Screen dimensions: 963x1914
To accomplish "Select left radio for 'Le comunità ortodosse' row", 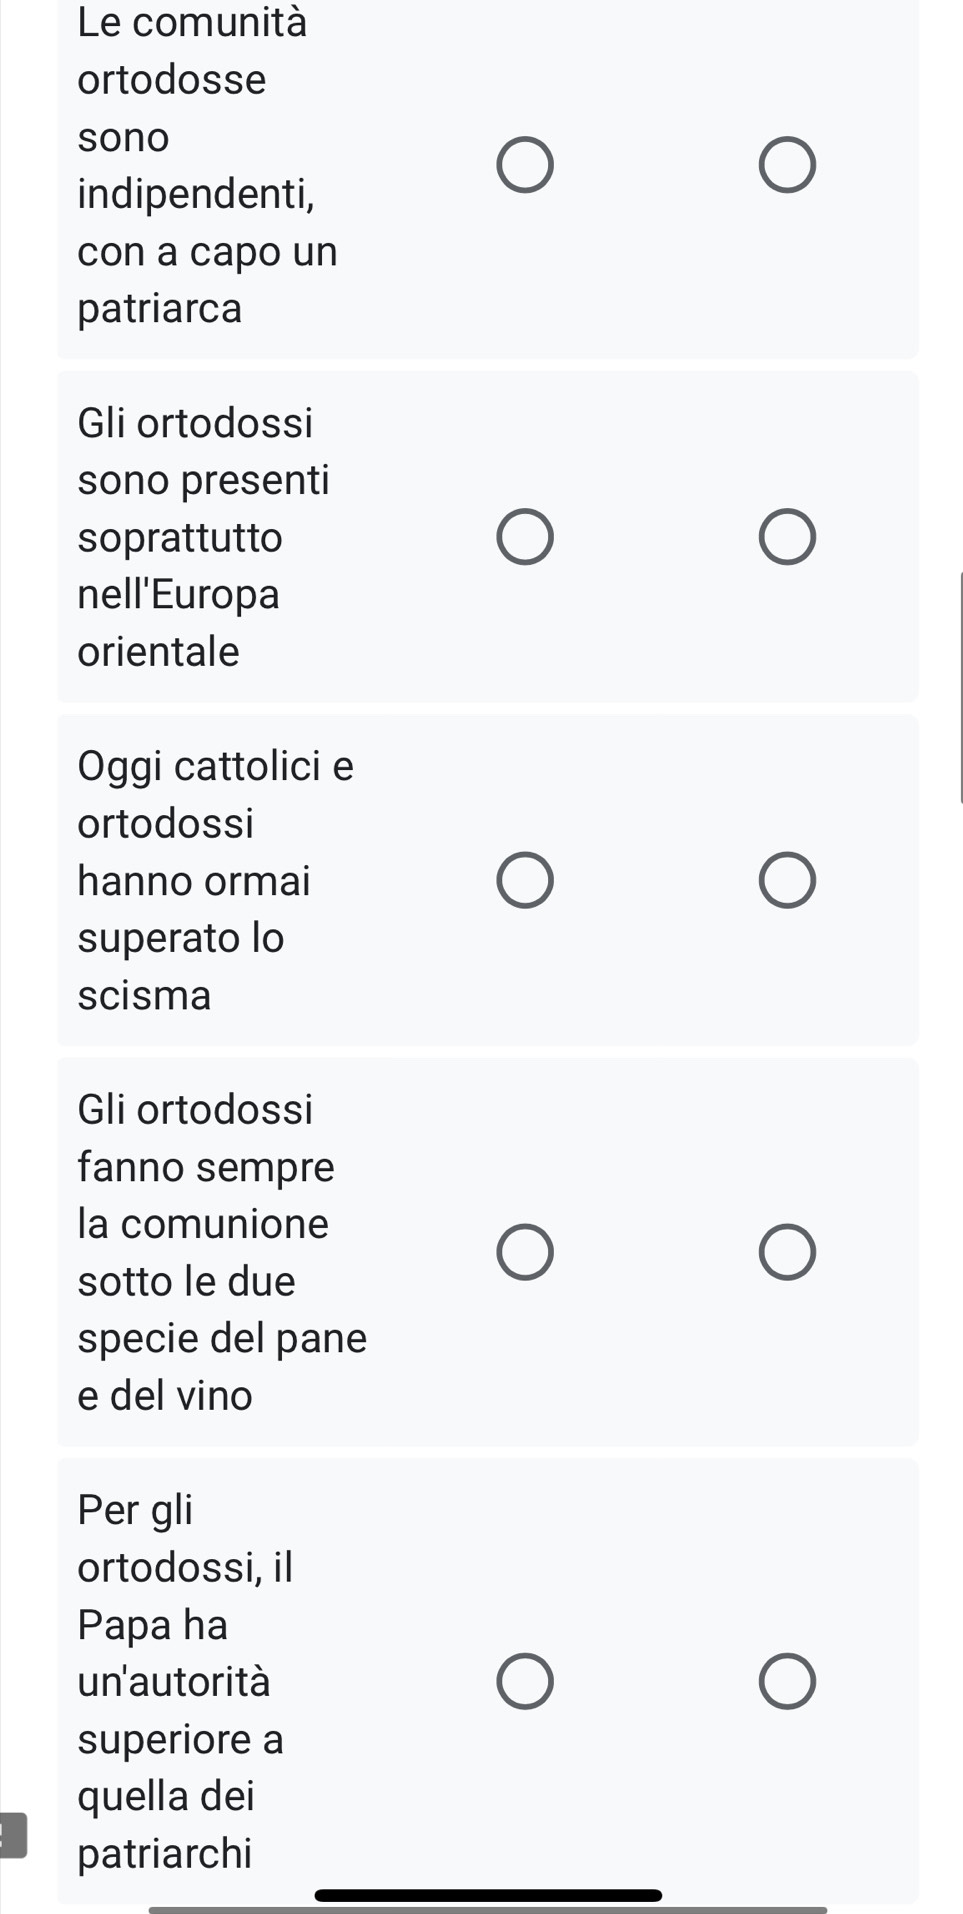I will (x=525, y=165).
